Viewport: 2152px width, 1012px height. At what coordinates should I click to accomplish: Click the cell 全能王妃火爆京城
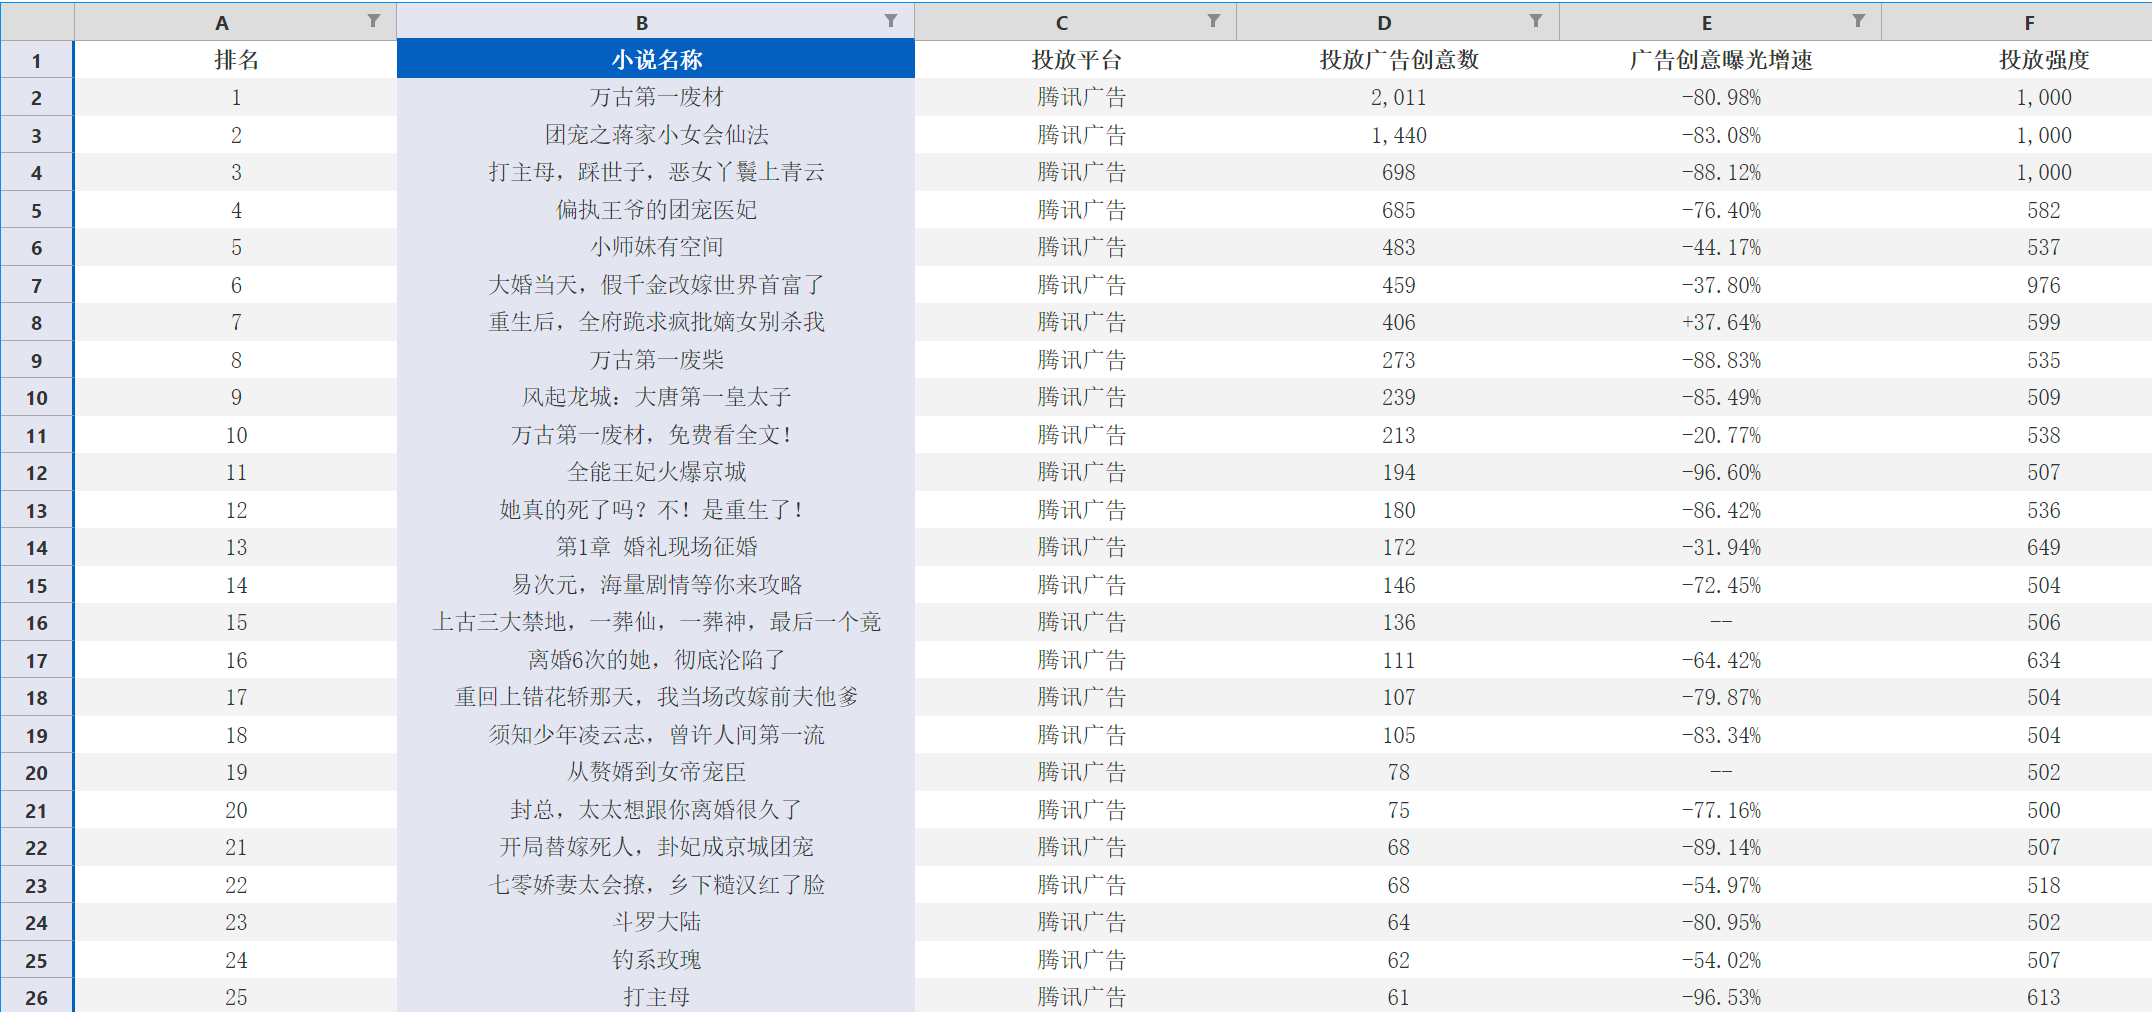click(656, 472)
